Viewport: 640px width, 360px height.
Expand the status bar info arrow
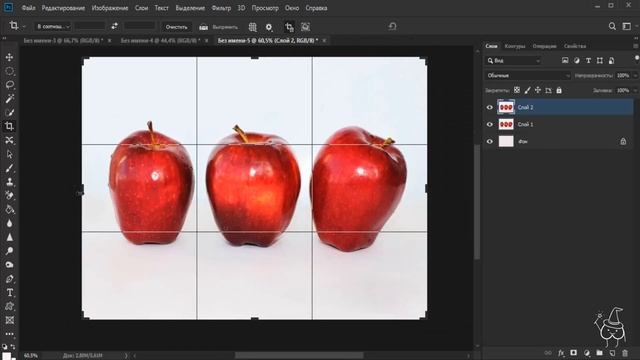(126, 356)
